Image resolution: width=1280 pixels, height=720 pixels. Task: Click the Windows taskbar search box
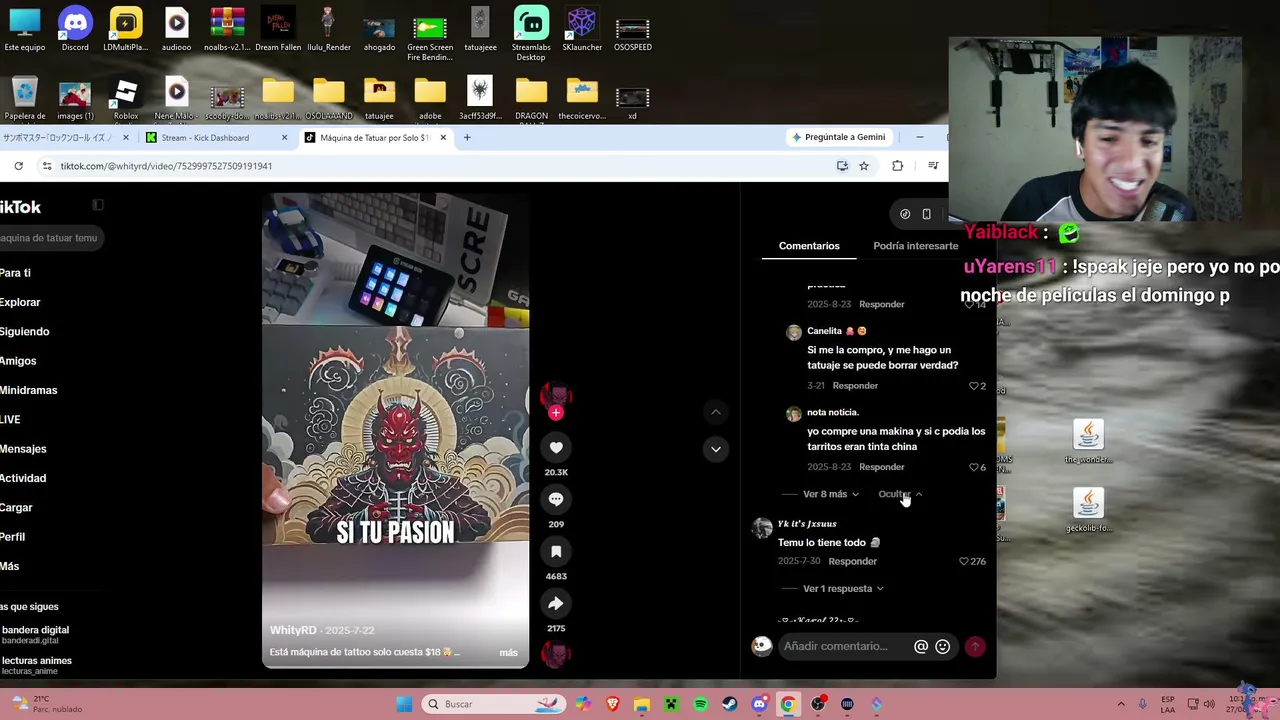pos(495,704)
